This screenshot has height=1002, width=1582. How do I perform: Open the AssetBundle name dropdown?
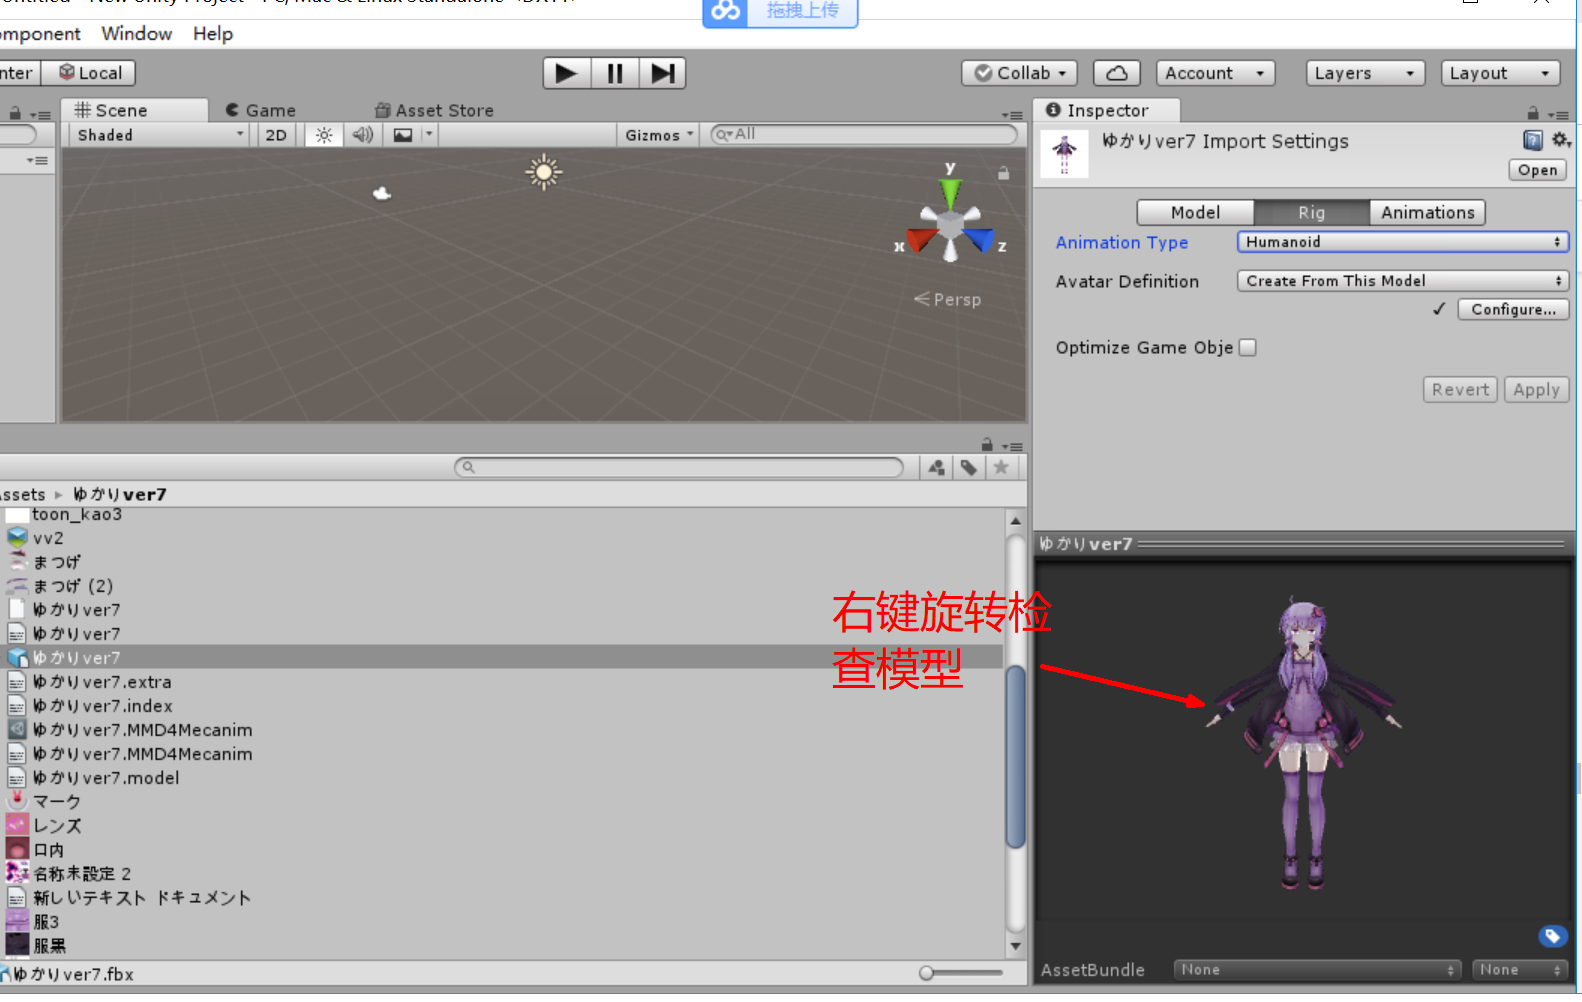pos(1317,970)
